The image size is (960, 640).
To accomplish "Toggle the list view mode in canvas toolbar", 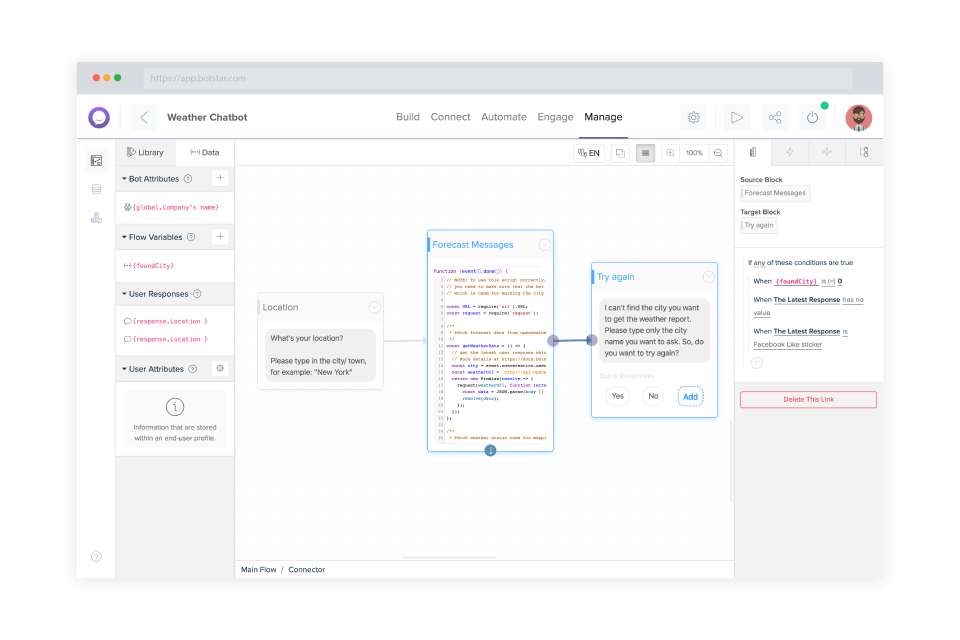I will 645,152.
